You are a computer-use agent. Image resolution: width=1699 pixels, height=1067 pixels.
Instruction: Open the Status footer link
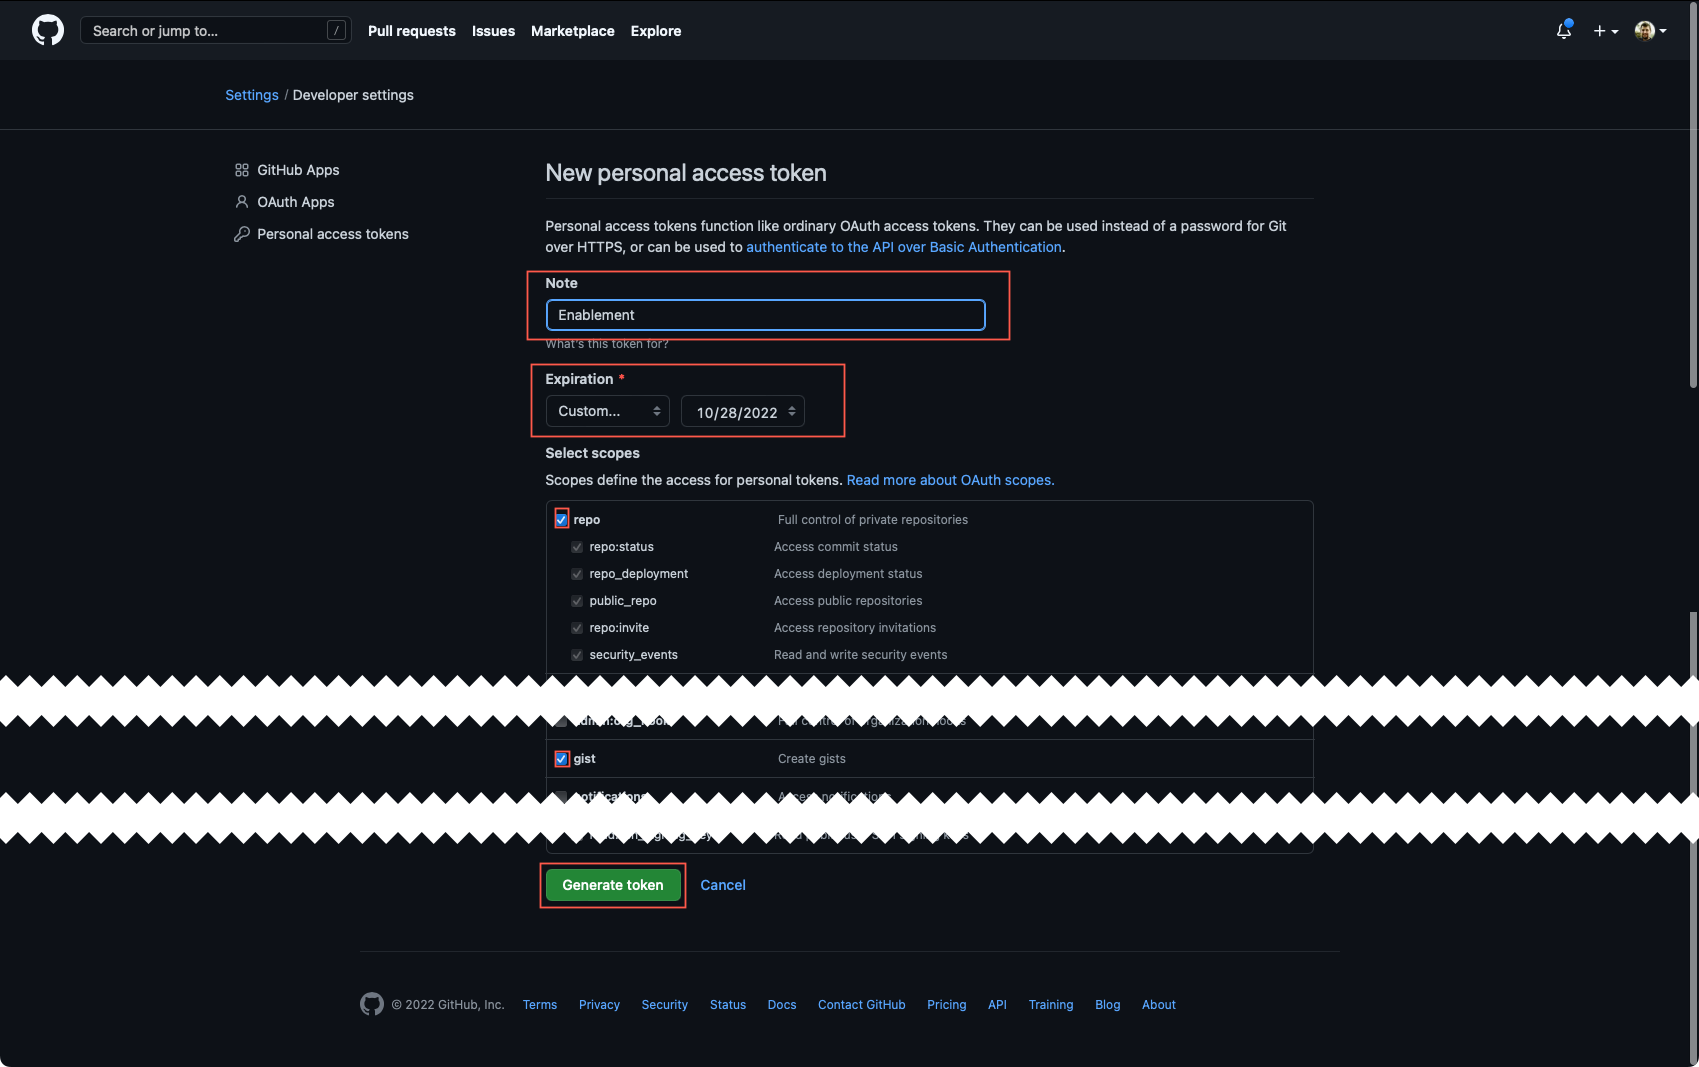[728, 1005]
